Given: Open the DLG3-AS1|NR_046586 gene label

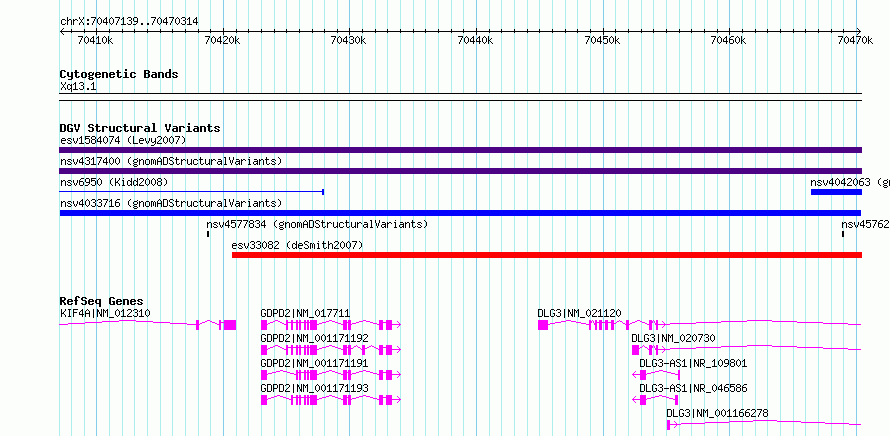Looking at the screenshot, I should pos(694,388).
